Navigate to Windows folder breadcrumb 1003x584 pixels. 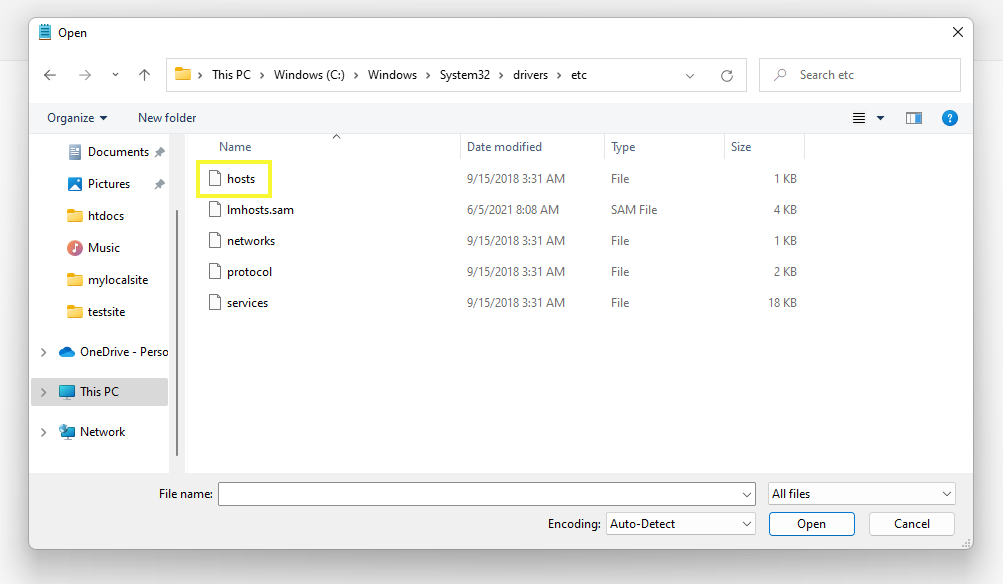[392, 75]
